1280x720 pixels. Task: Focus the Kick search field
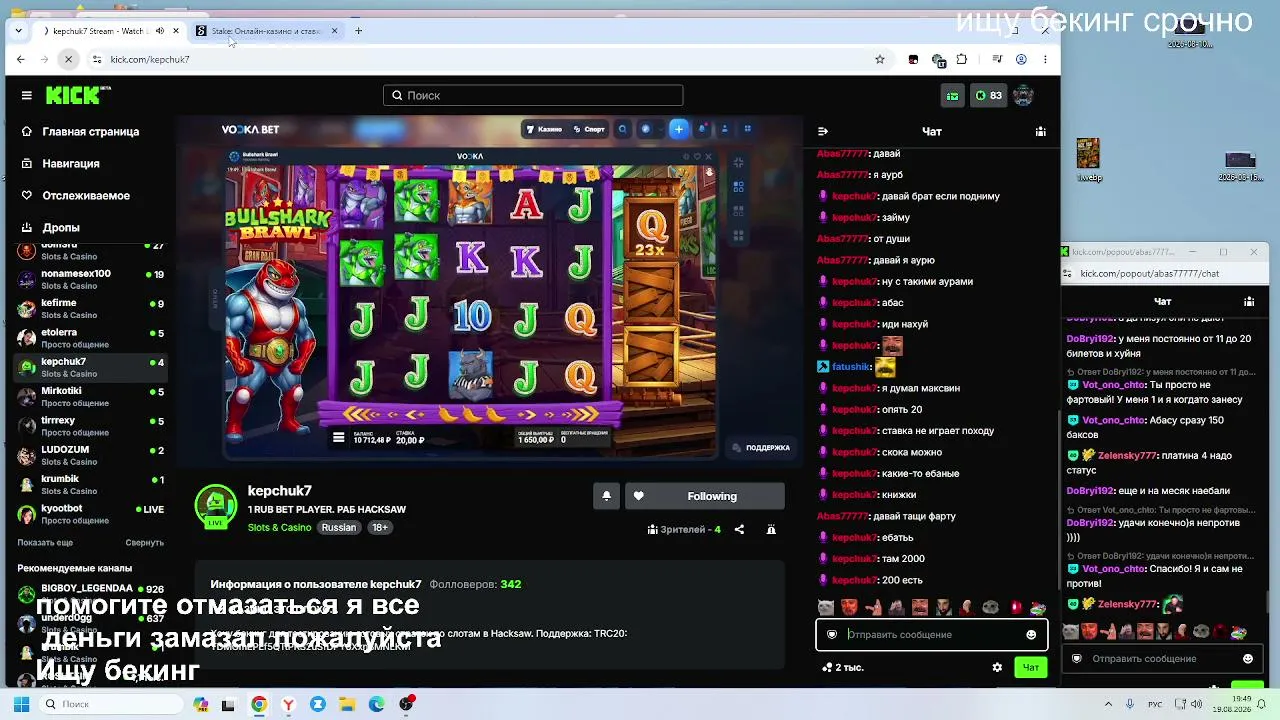(x=533, y=95)
